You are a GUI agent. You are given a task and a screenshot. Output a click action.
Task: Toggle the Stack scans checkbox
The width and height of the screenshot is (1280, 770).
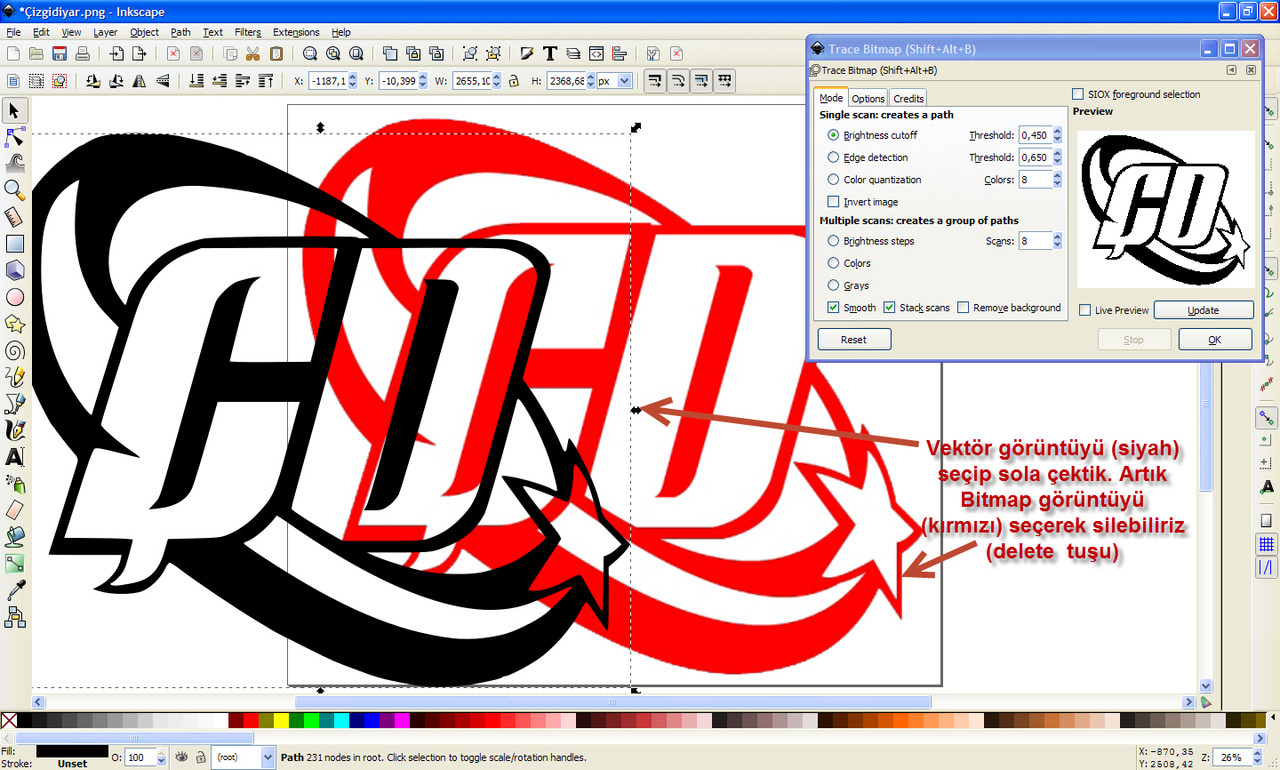890,308
